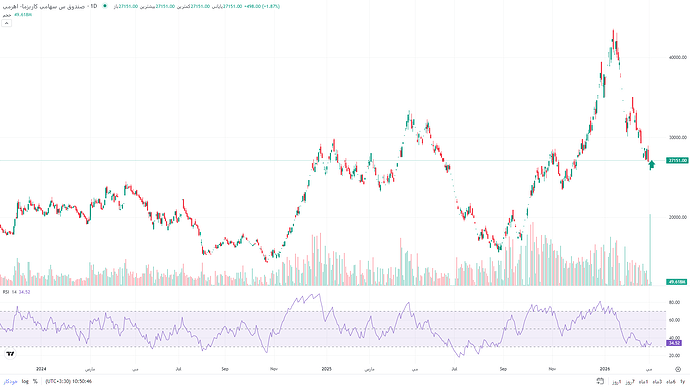
Task: Click the first Jul label on the time axis
Action: coord(179,369)
